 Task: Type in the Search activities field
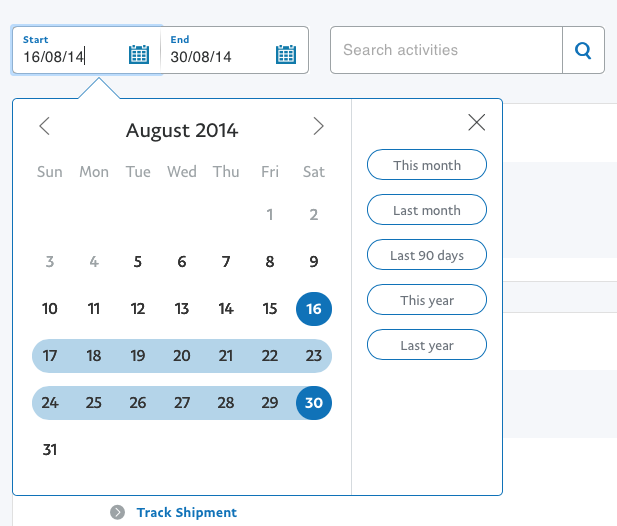(x=446, y=50)
